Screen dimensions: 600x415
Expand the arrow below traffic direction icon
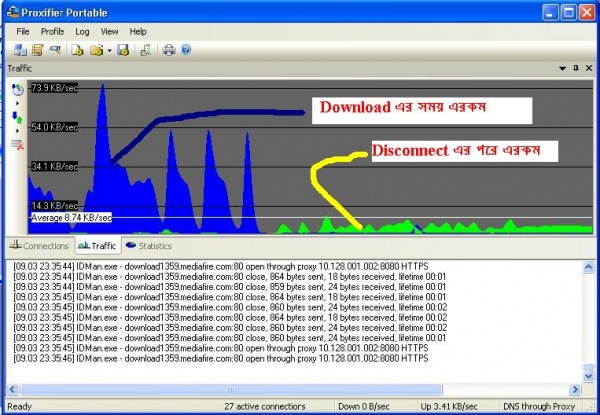18,131
